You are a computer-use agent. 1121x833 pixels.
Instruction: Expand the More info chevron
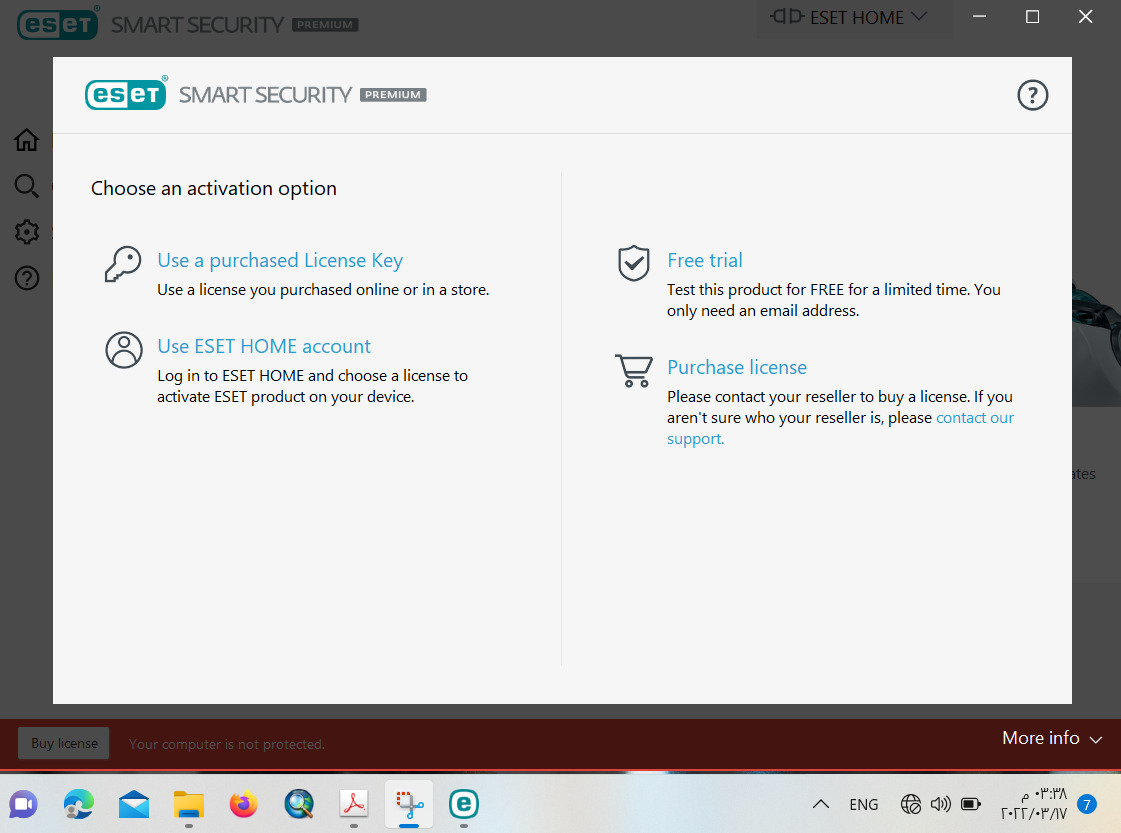tap(1096, 739)
